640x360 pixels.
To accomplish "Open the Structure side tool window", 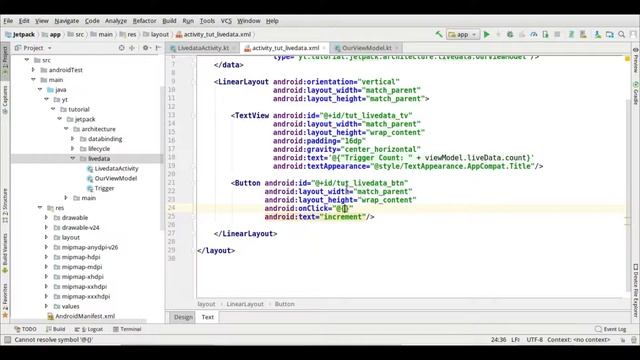I will pyautogui.click(x=5, y=205).
